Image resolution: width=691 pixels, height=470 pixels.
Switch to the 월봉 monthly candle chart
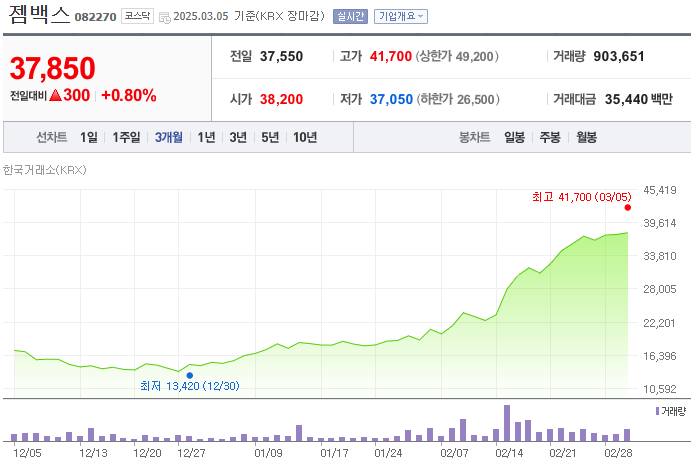(587, 137)
